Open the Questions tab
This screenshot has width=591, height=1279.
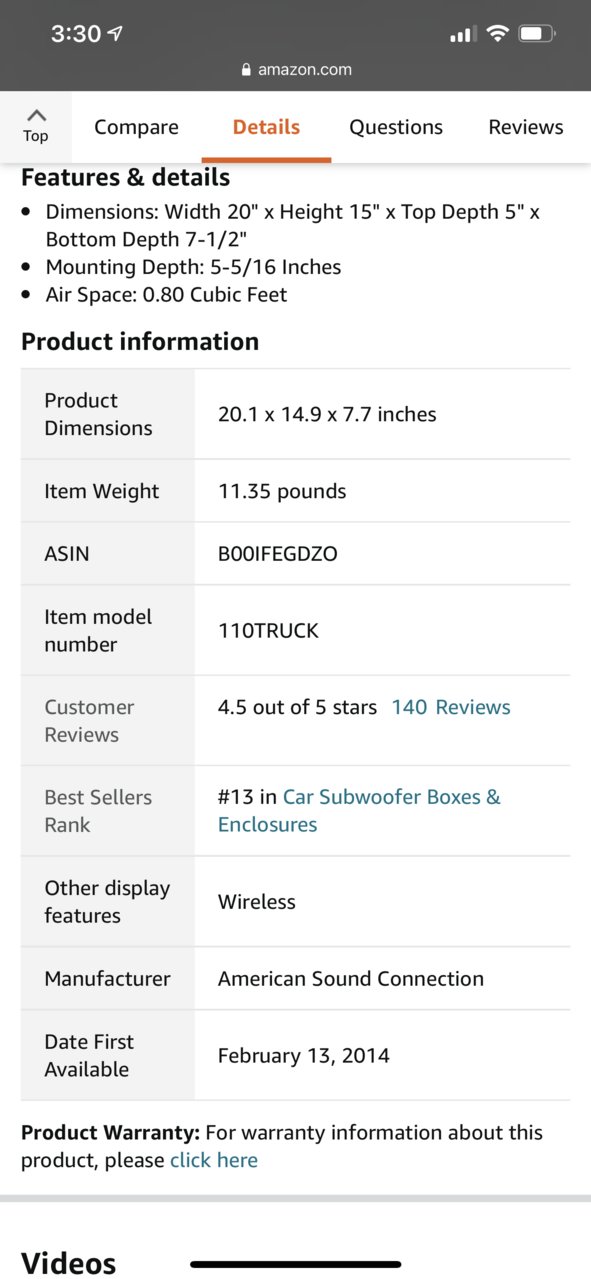click(396, 127)
